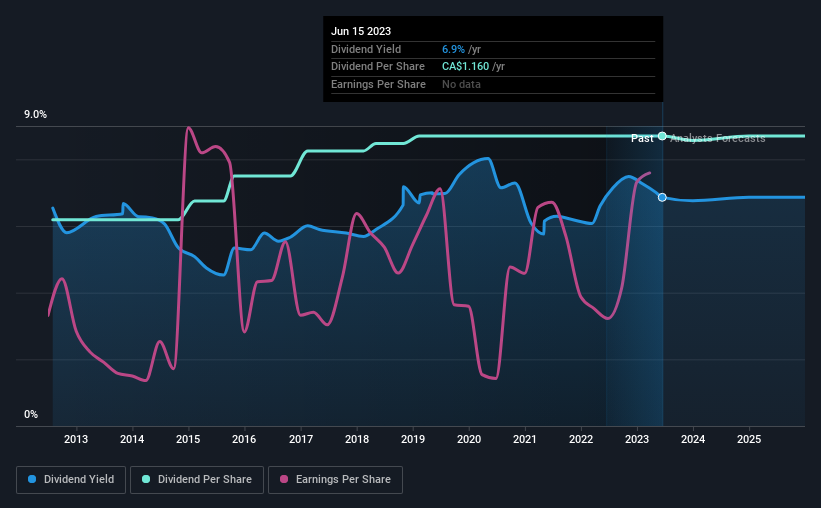The height and width of the screenshot is (508, 821).
Task: Click the 2023 x-axis label
Action: pos(637,439)
